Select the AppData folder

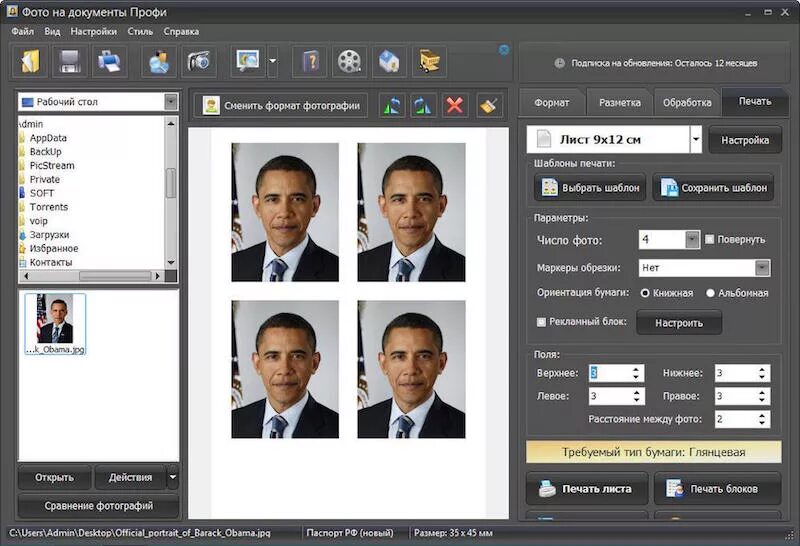48,138
